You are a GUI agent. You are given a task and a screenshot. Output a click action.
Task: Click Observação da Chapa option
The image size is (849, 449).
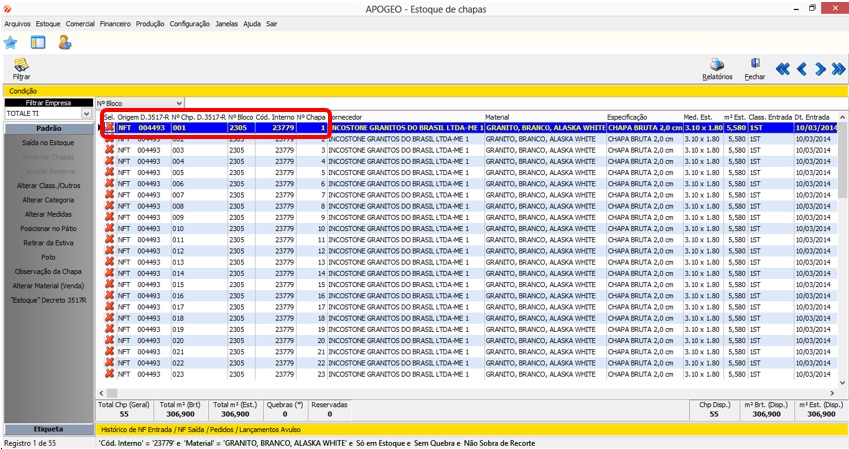[48, 271]
